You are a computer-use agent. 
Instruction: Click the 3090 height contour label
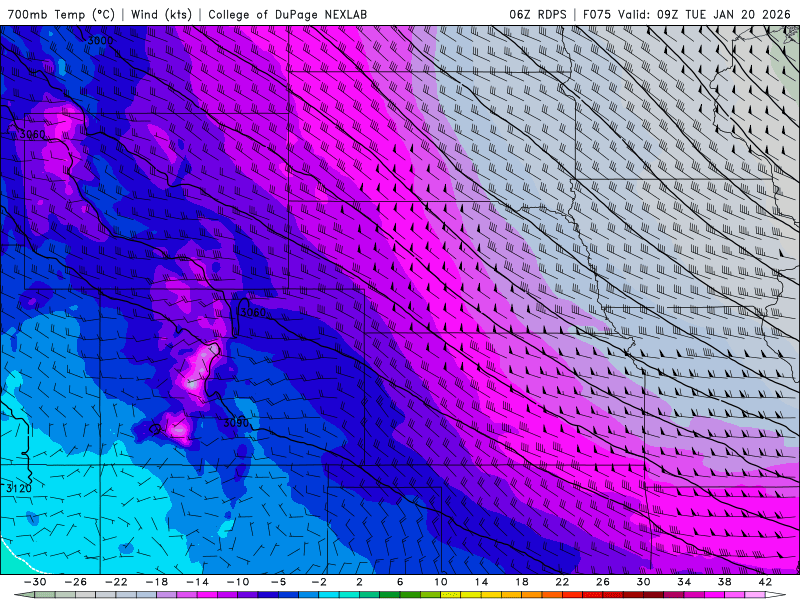236,422
